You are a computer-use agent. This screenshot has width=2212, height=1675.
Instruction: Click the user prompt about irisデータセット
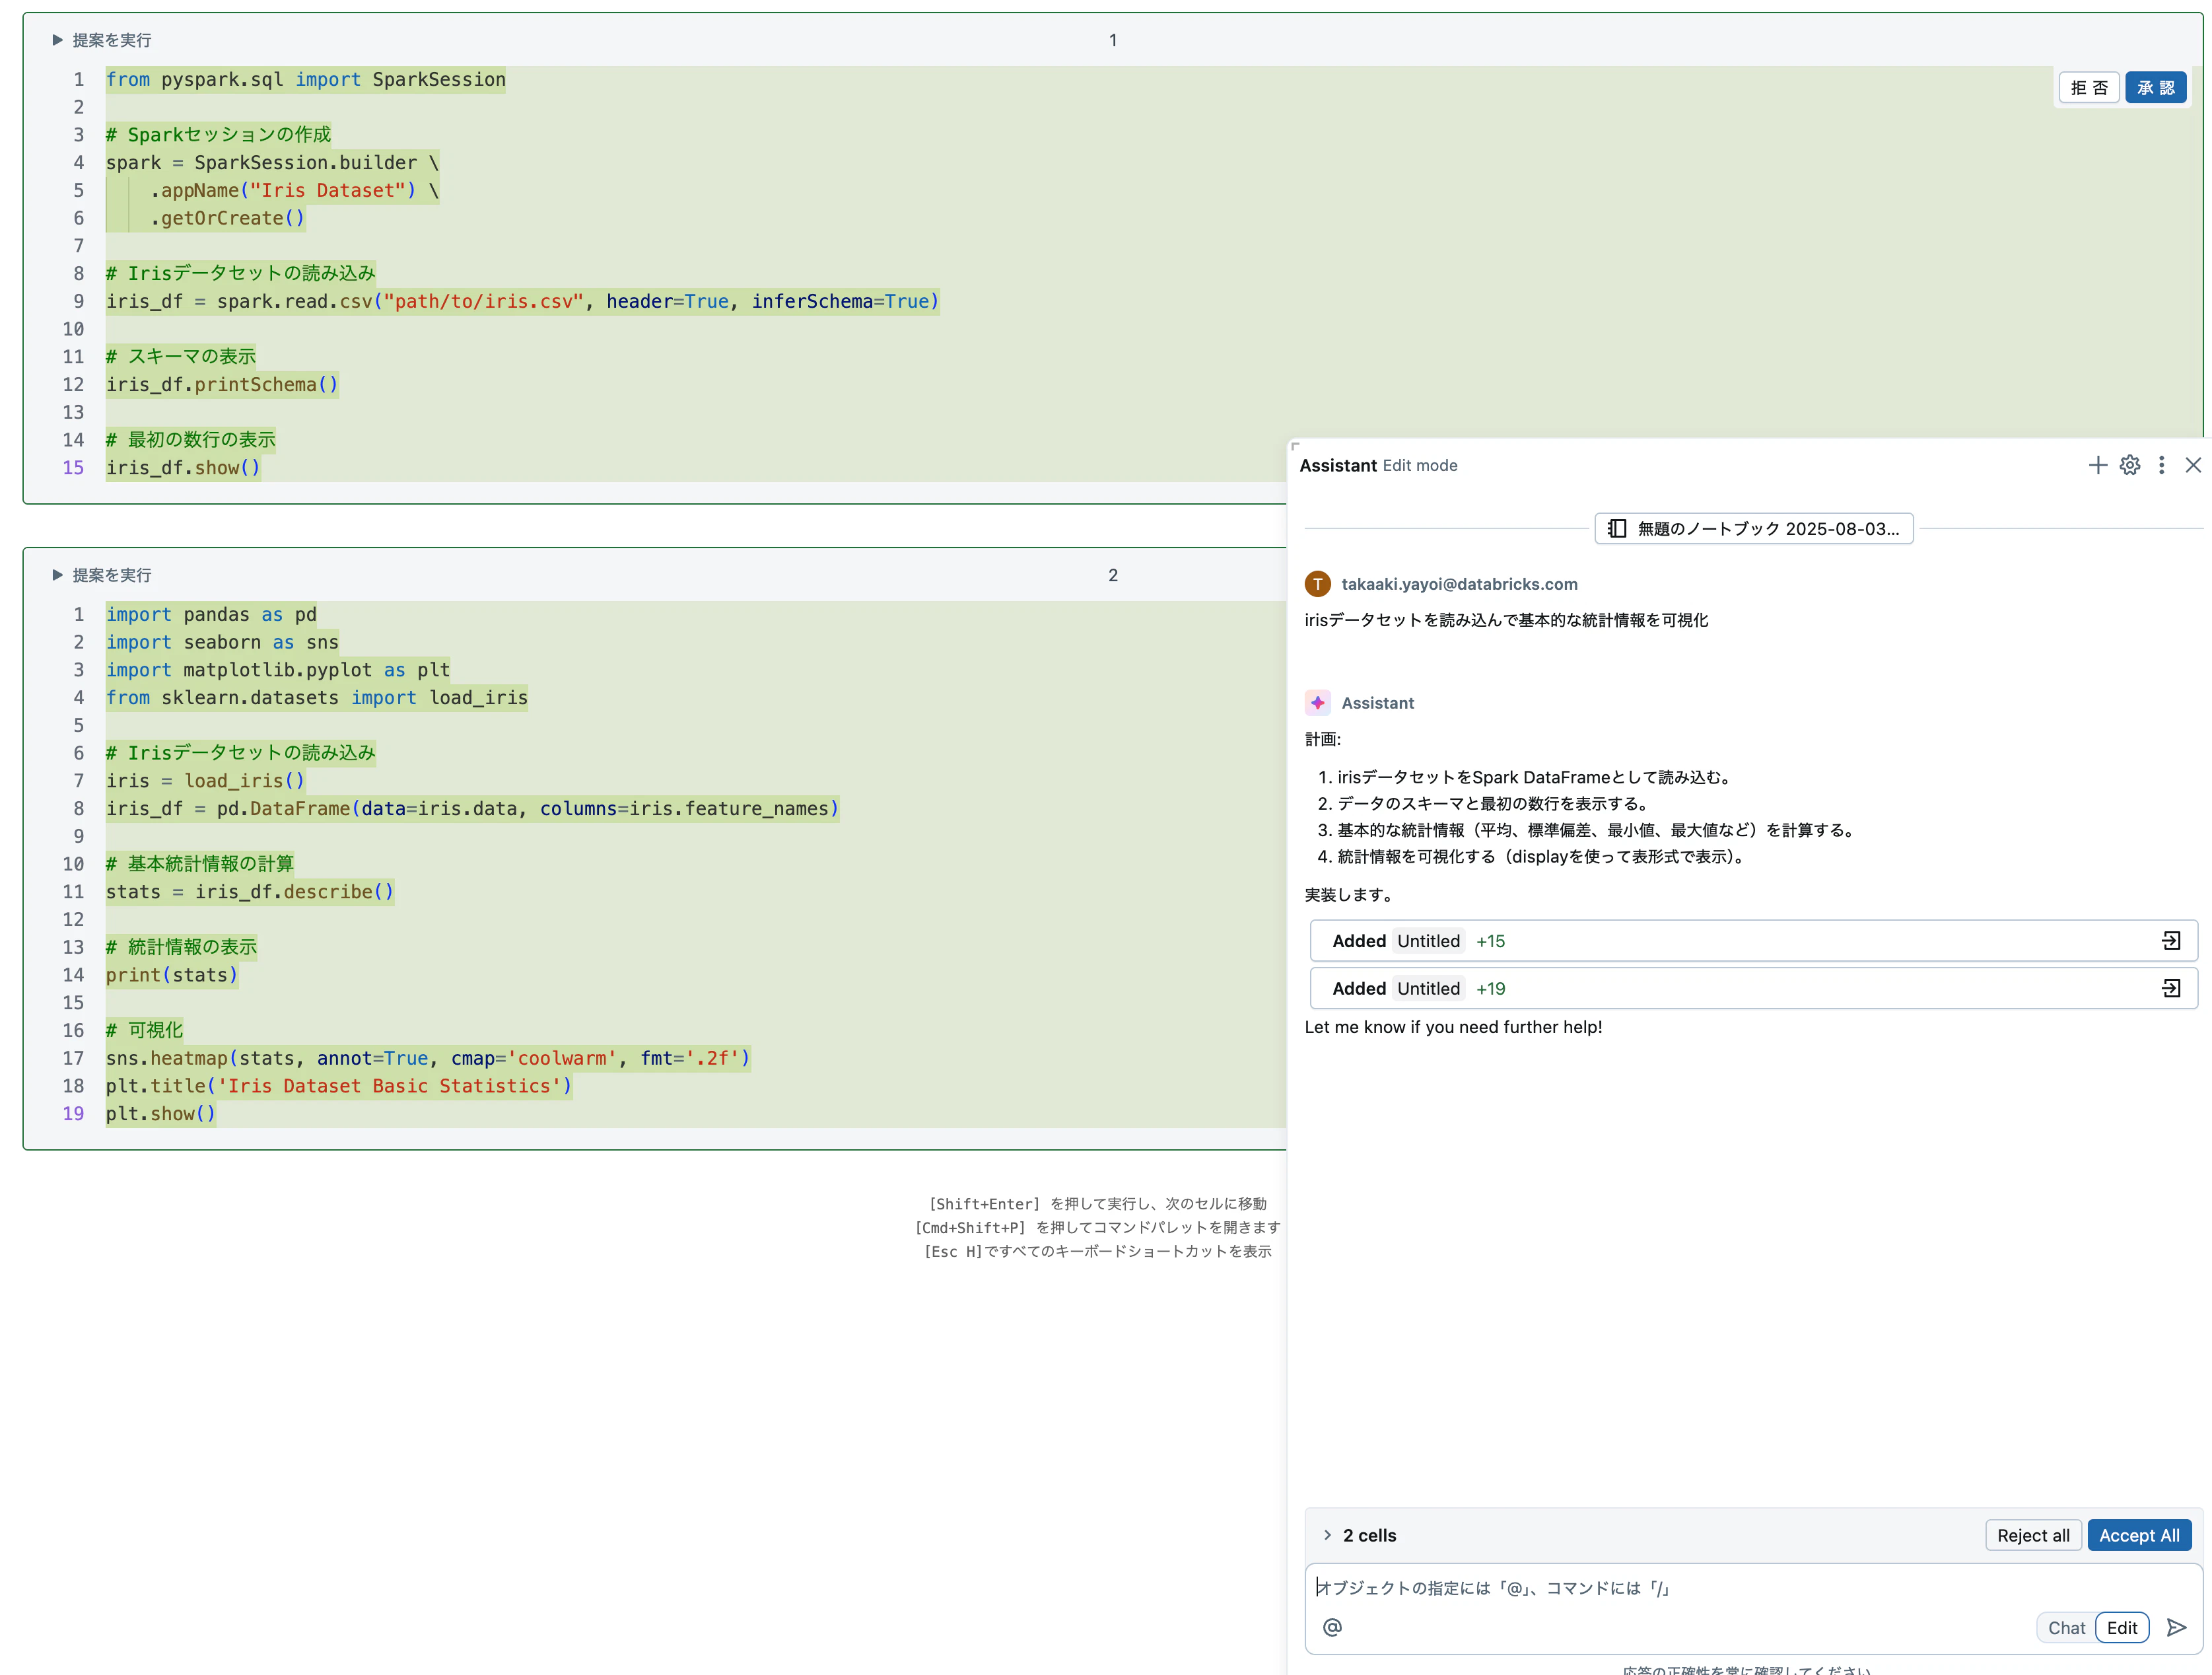1506,620
